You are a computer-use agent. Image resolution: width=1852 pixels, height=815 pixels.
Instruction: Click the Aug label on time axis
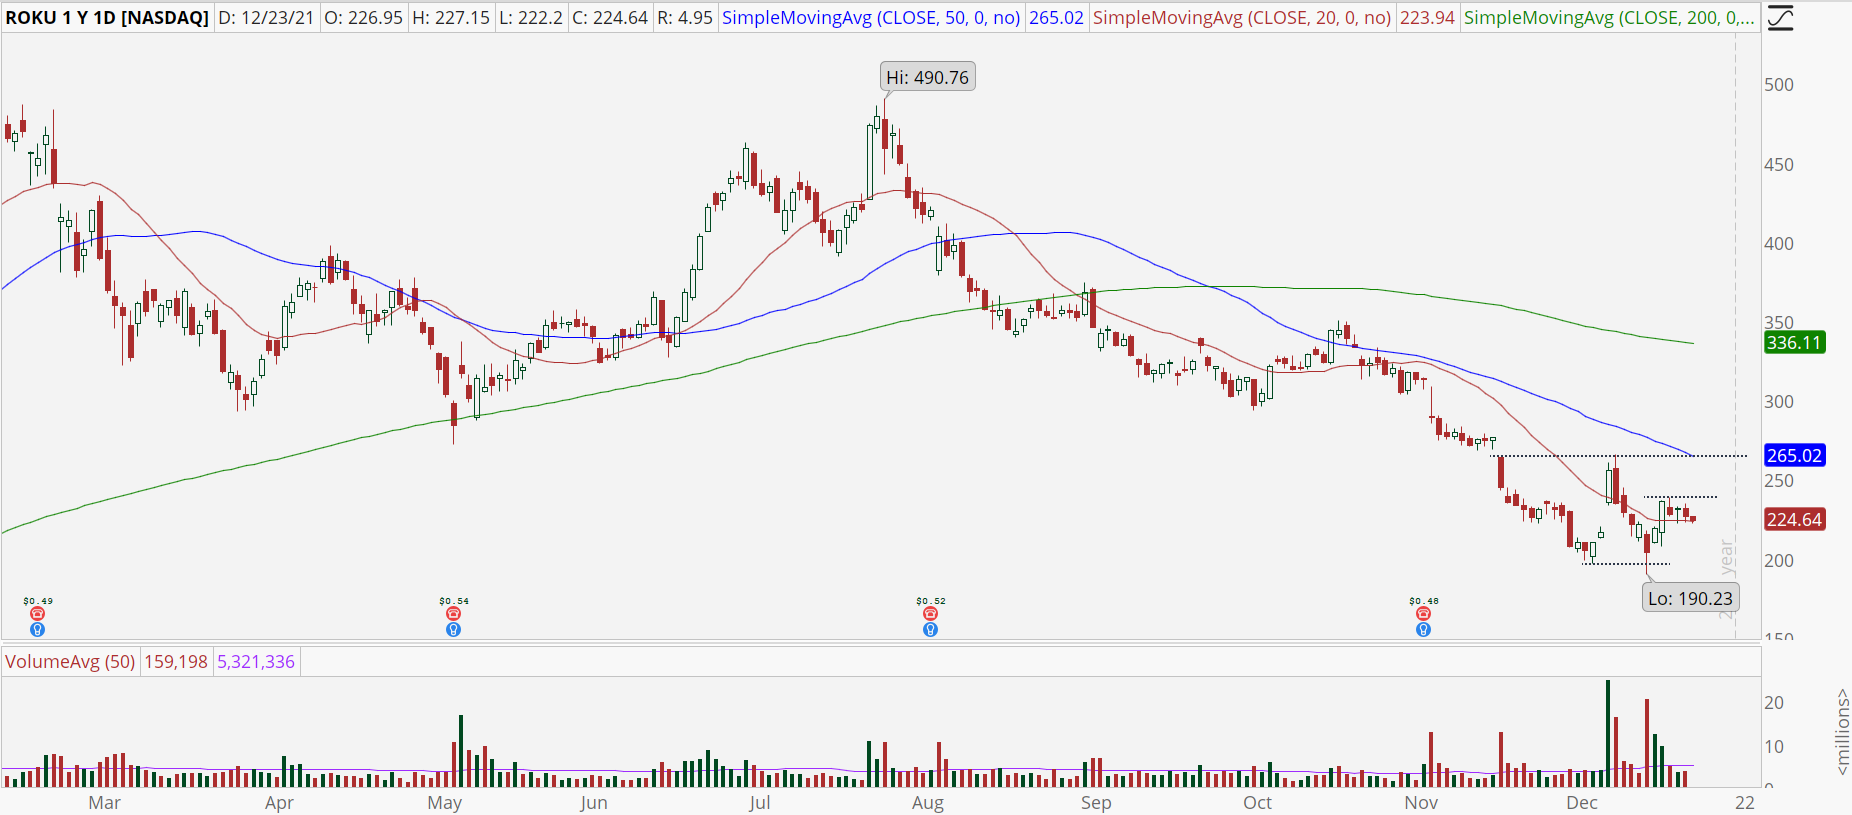click(x=928, y=803)
